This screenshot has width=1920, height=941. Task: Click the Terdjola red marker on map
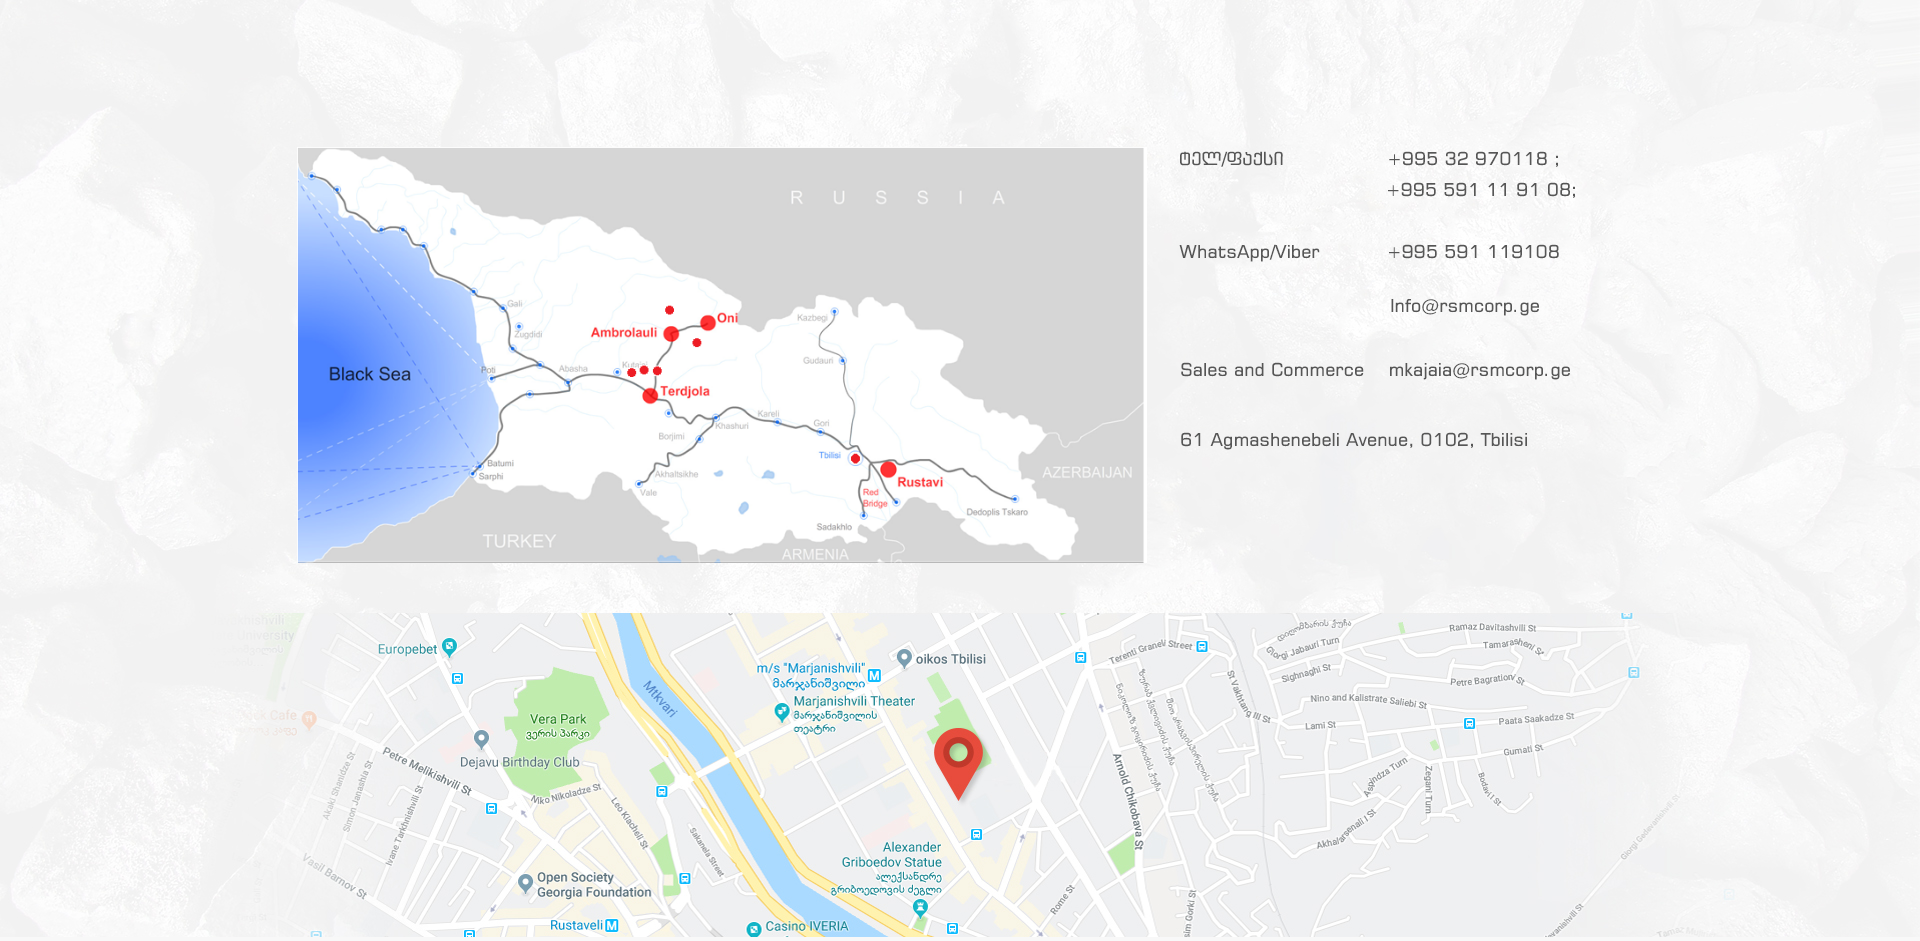(650, 396)
